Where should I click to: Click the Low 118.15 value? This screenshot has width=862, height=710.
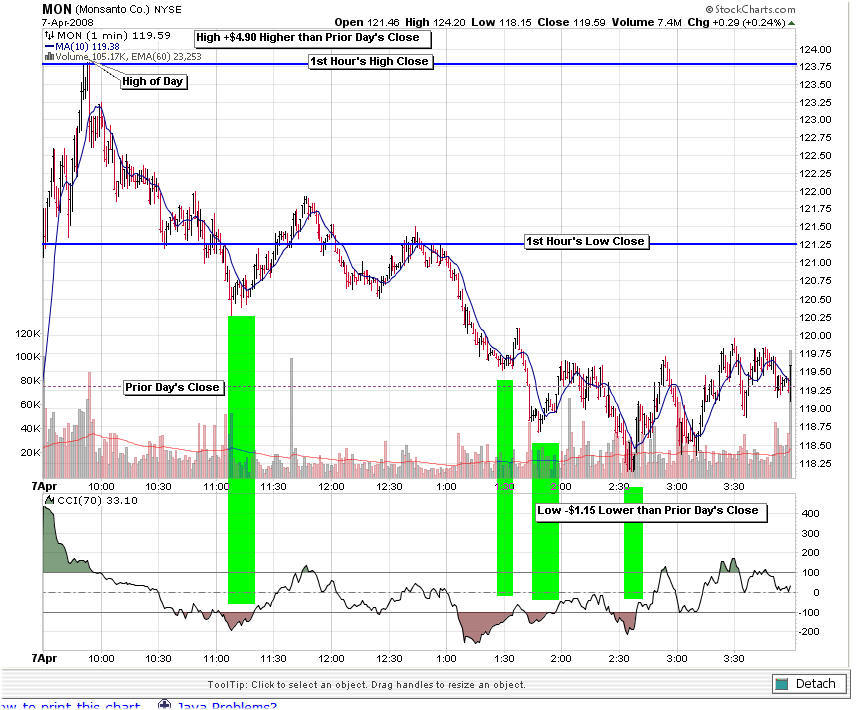(501, 23)
